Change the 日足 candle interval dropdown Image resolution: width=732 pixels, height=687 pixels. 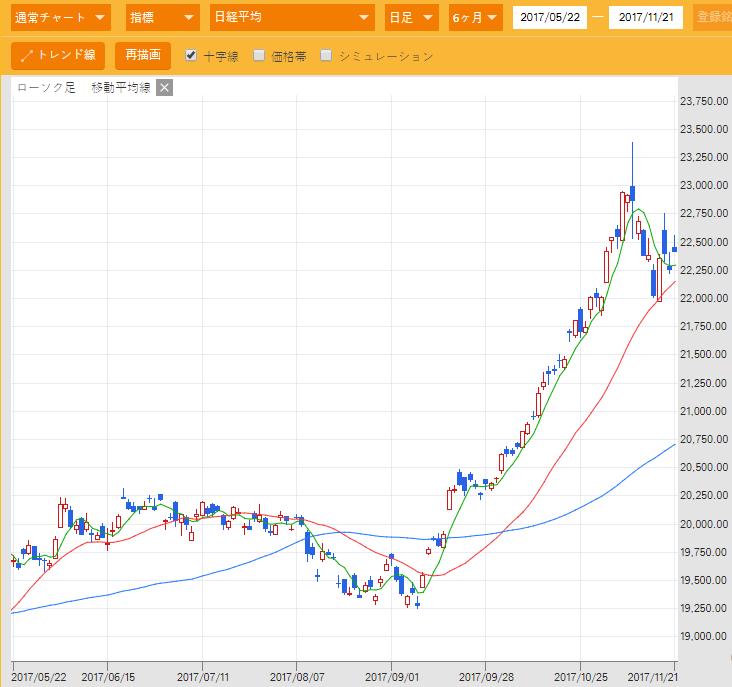tap(411, 17)
